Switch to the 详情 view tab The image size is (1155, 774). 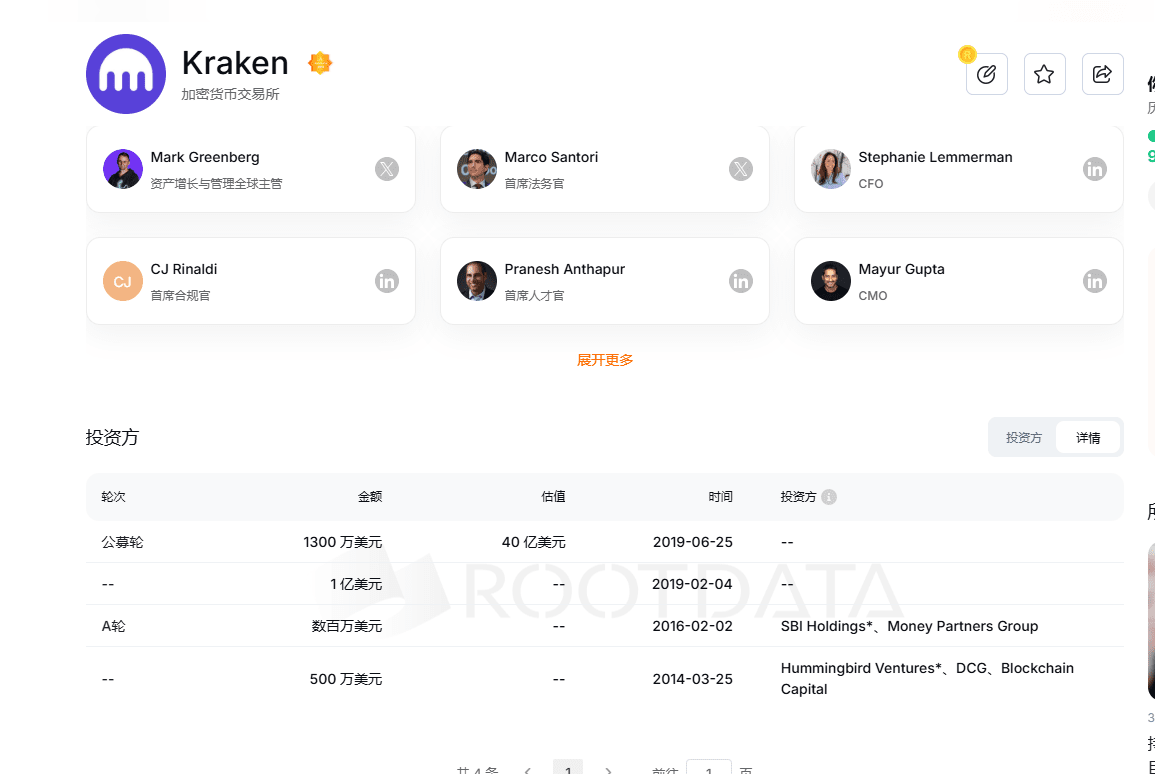(x=1088, y=438)
